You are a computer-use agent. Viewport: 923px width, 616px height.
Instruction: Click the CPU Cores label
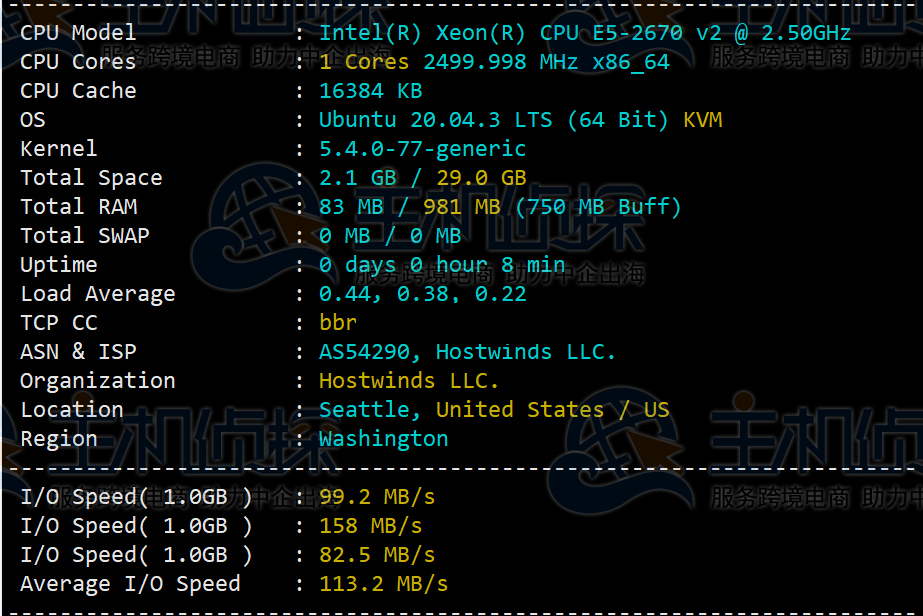pos(78,61)
